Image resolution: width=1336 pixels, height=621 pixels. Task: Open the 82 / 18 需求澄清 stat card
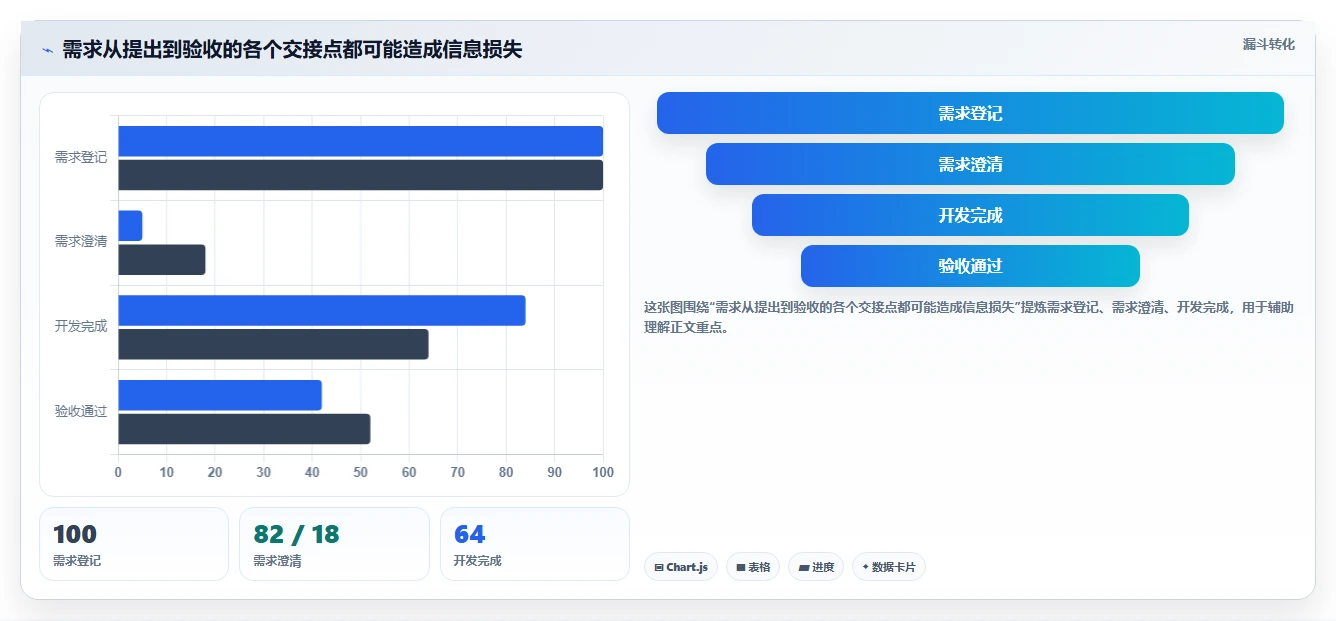coord(334,544)
